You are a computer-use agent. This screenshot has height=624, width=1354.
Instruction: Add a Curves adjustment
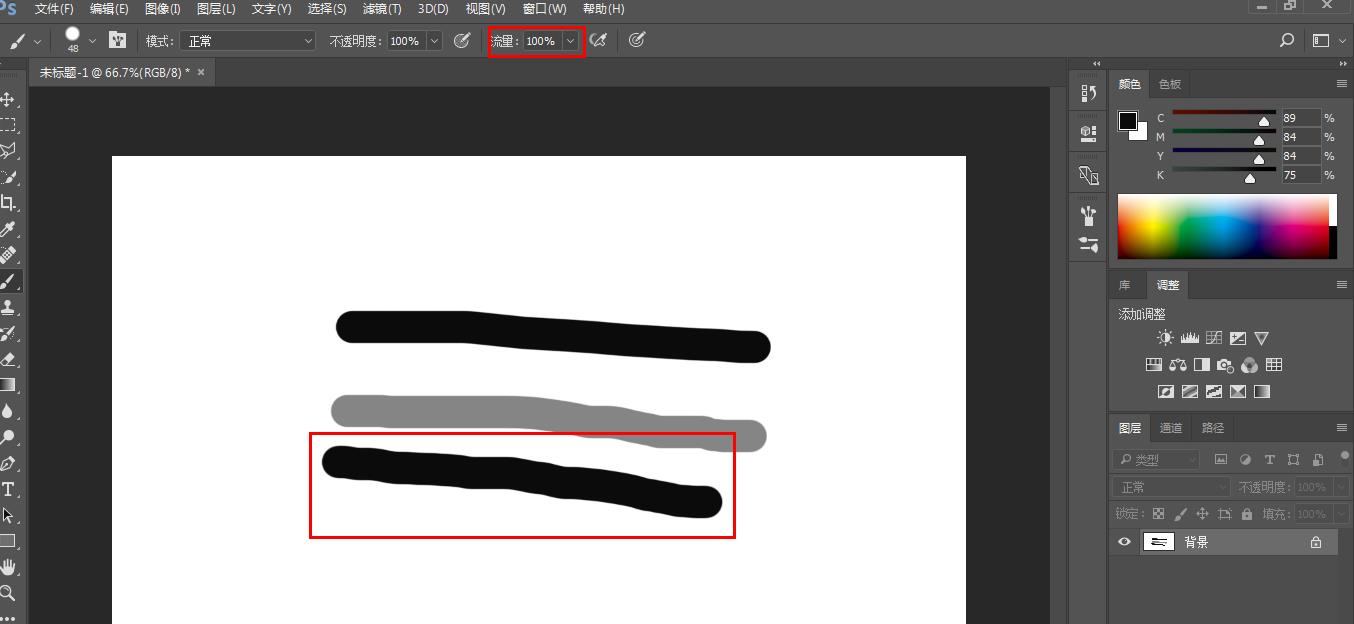pyautogui.click(x=1213, y=338)
